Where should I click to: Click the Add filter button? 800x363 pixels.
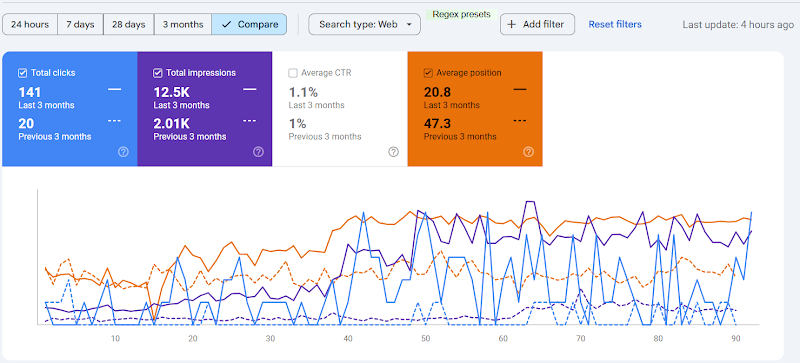tap(537, 25)
